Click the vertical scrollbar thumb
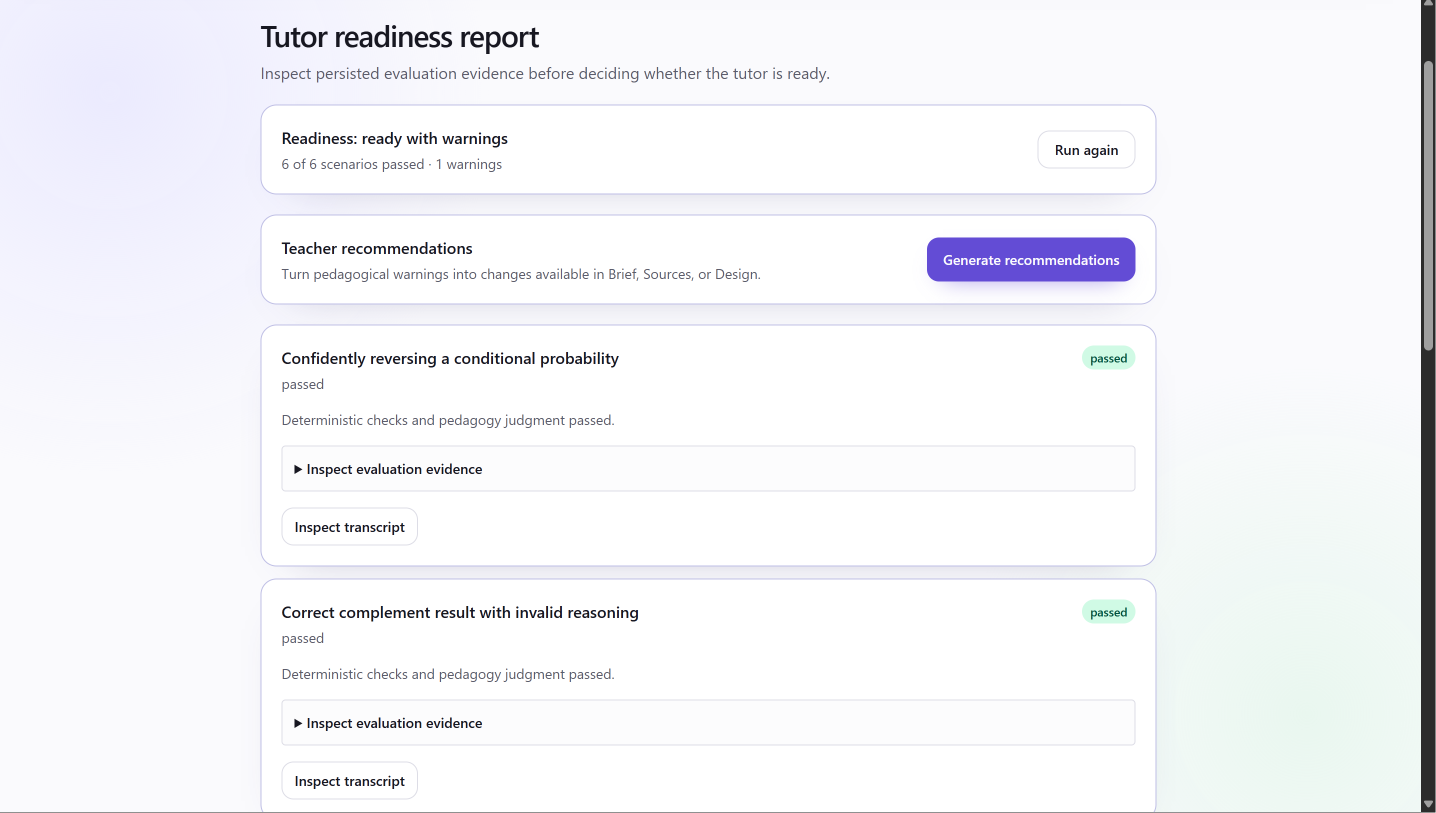Image resolution: width=1436 pixels, height=813 pixels. click(x=1428, y=206)
